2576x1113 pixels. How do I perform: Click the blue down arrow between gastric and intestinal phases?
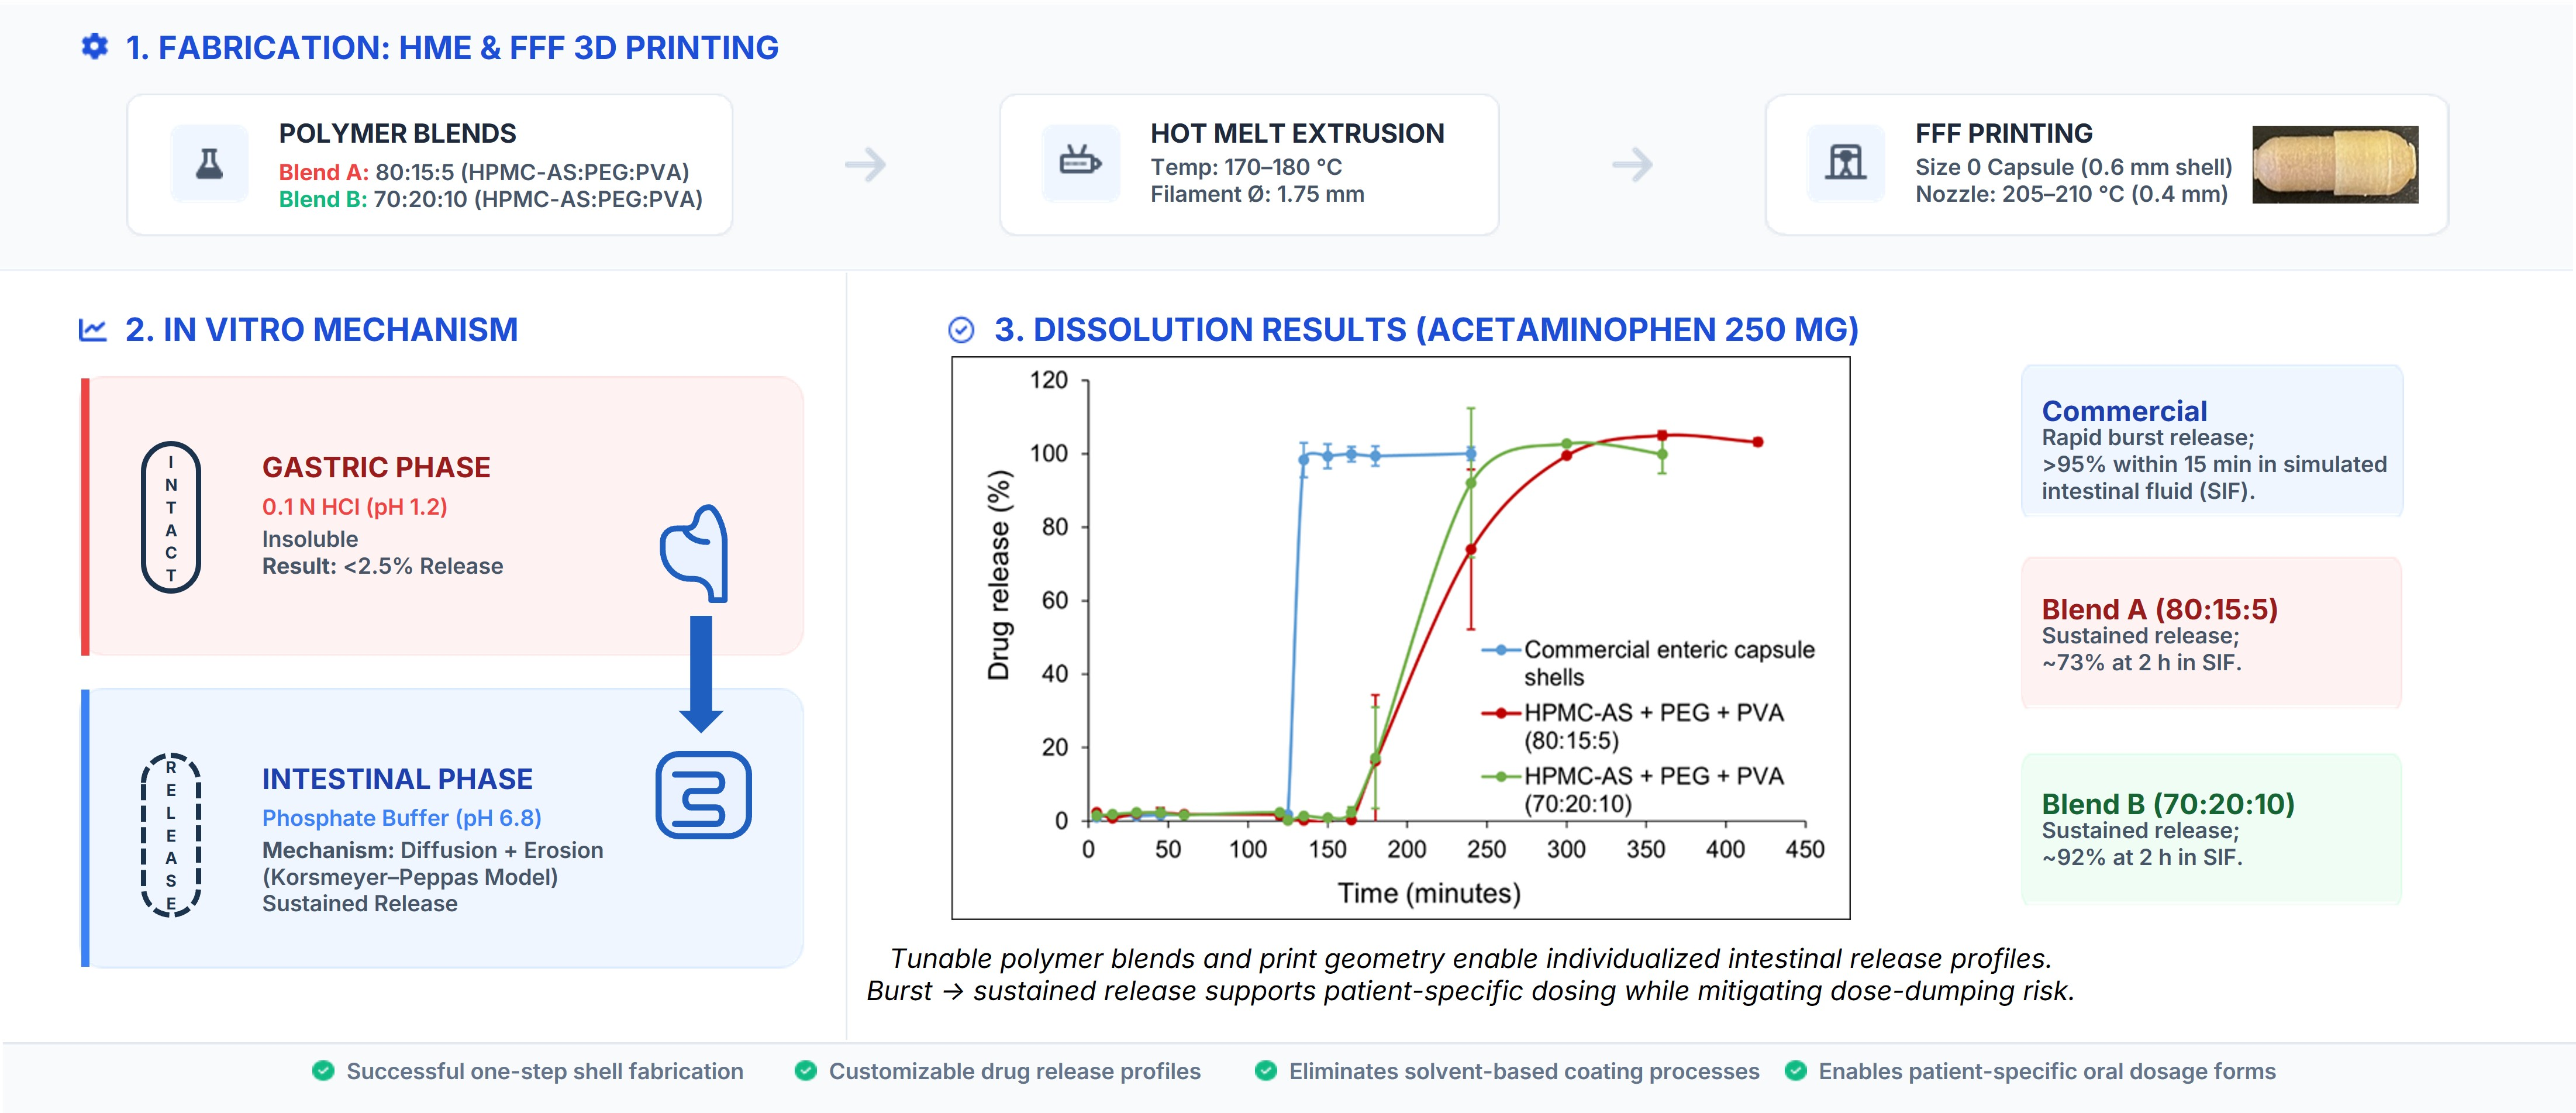click(x=701, y=673)
